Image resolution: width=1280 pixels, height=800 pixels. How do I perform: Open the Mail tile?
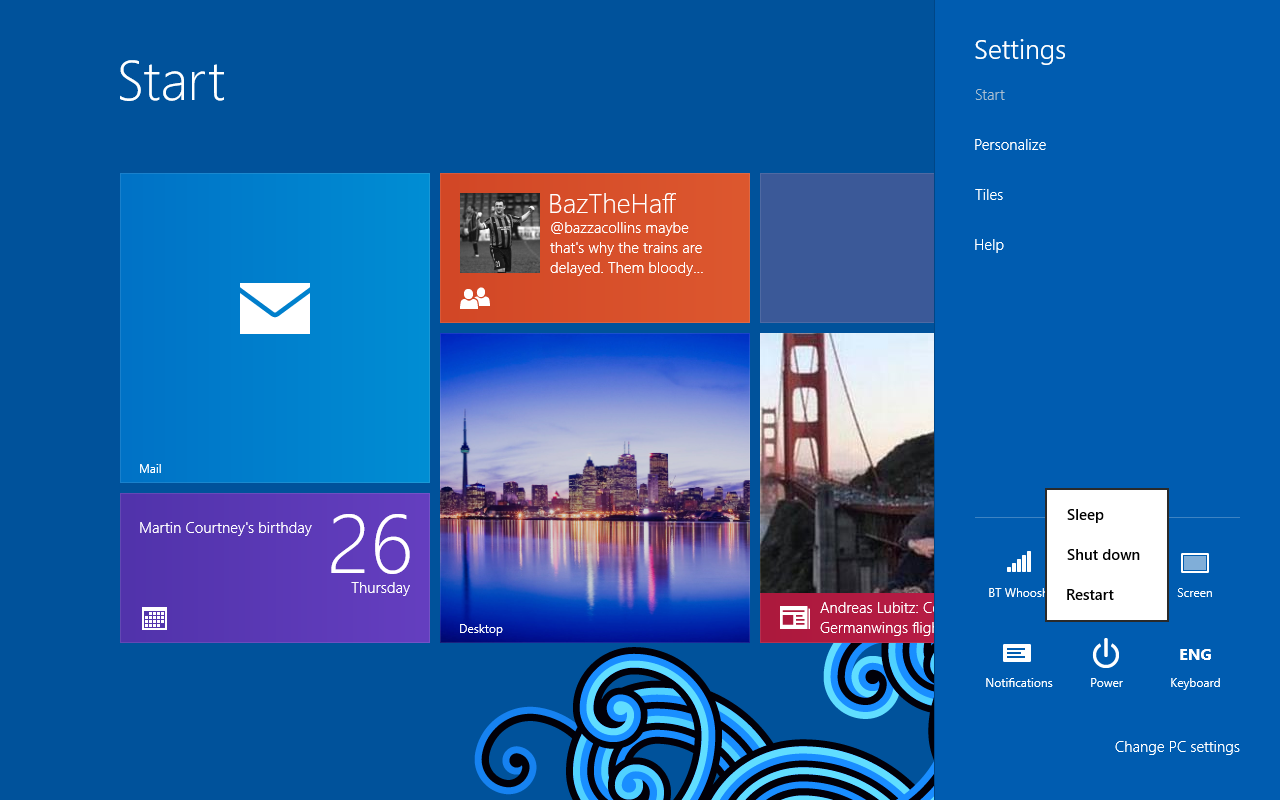click(x=275, y=328)
